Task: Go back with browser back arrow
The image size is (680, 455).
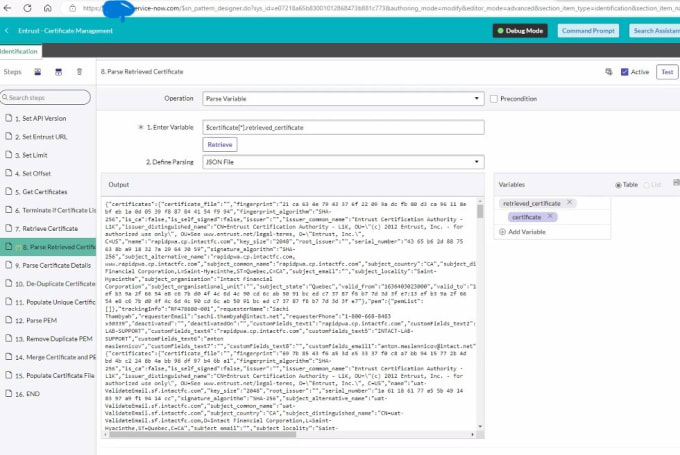Action: (x=7, y=8)
